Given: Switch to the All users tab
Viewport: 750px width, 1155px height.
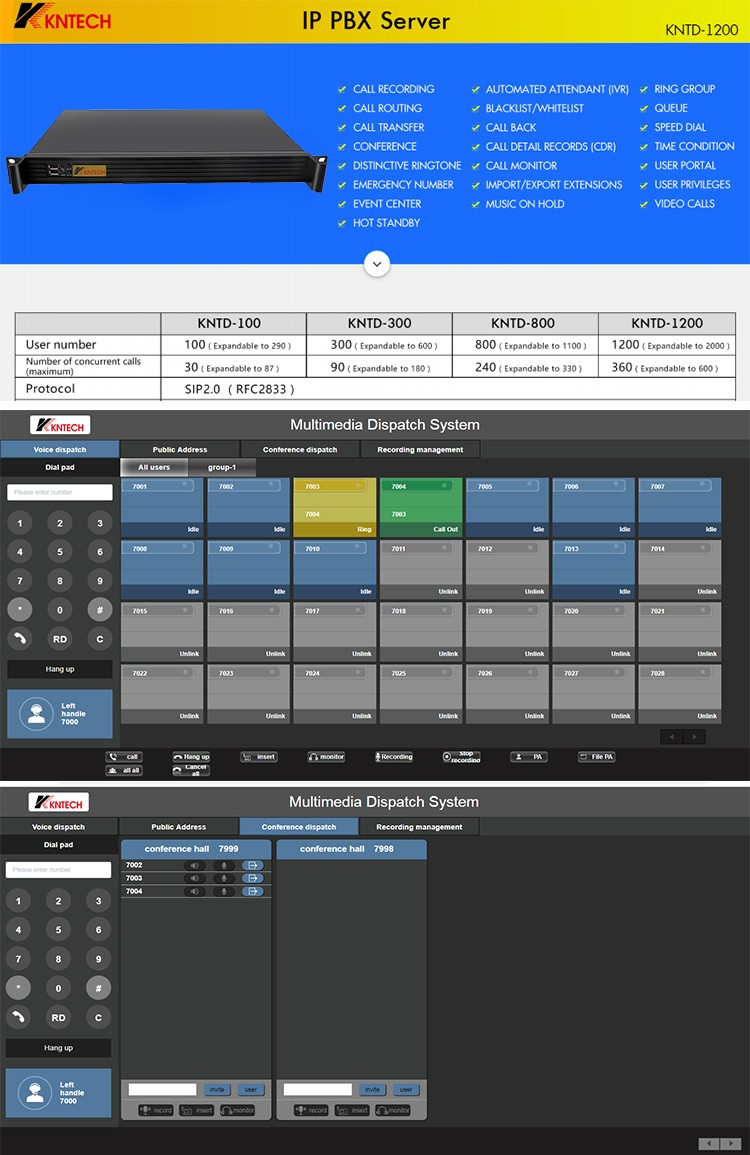Looking at the screenshot, I should [154, 468].
